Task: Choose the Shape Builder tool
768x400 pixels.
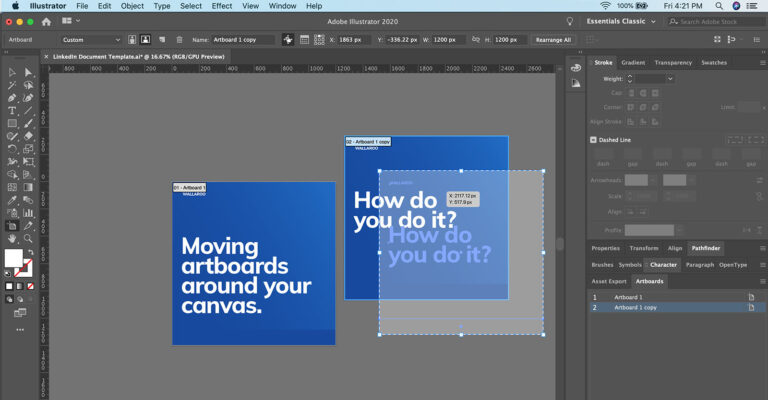Action: (12, 174)
